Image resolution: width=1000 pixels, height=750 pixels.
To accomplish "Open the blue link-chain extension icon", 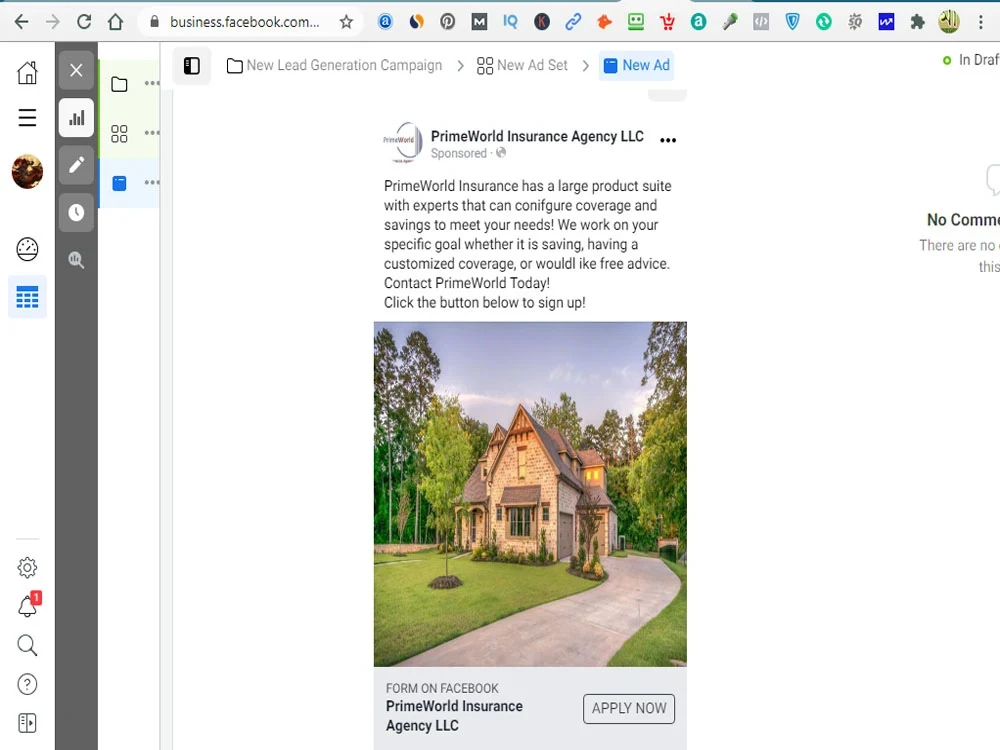I will 573,22.
